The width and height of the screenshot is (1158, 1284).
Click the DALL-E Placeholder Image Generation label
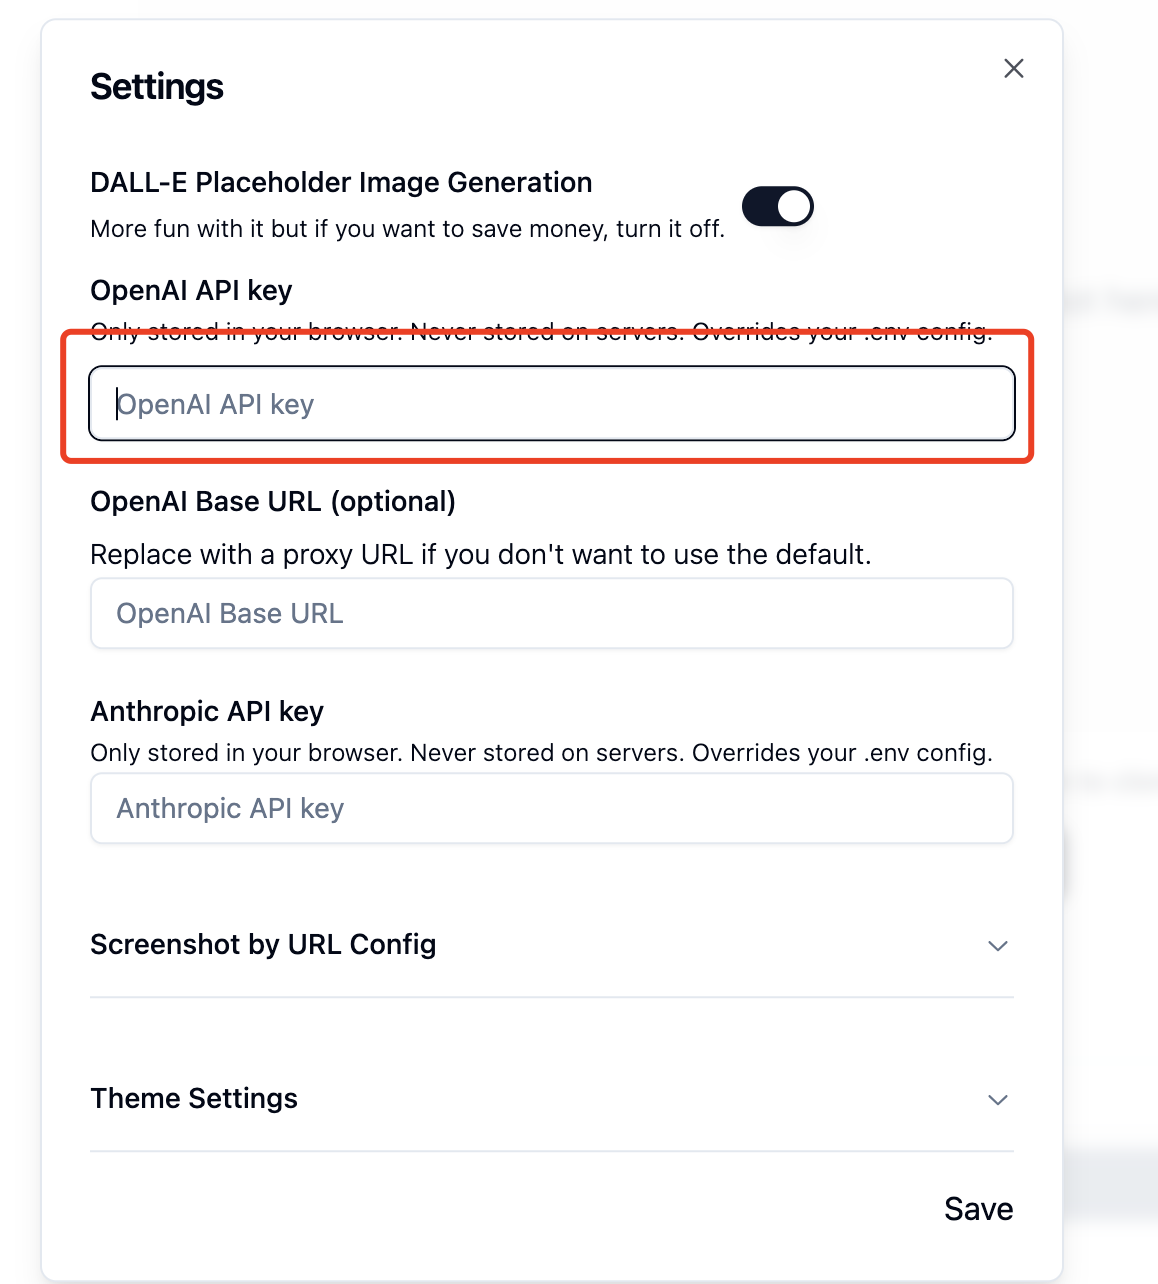[x=341, y=182]
